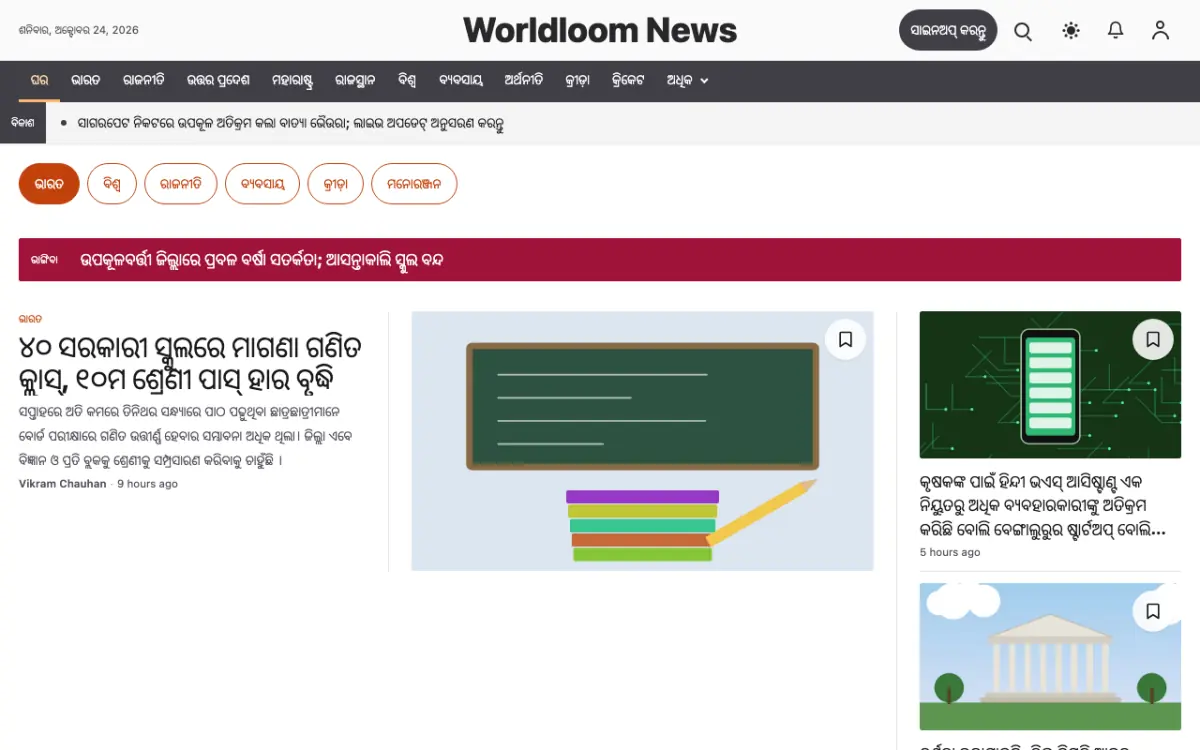Go to Worldloom News homepage logo
The image size is (1200, 750).
(x=600, y=31)
